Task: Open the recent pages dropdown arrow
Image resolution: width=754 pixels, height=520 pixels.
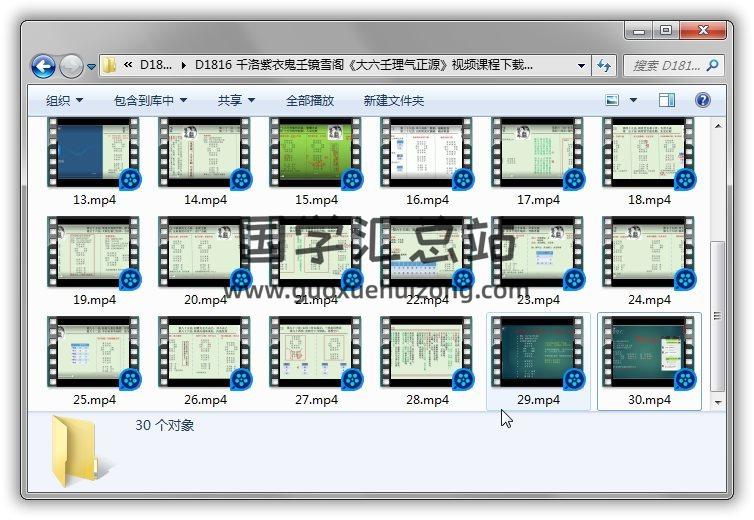Action: [91, 66]
